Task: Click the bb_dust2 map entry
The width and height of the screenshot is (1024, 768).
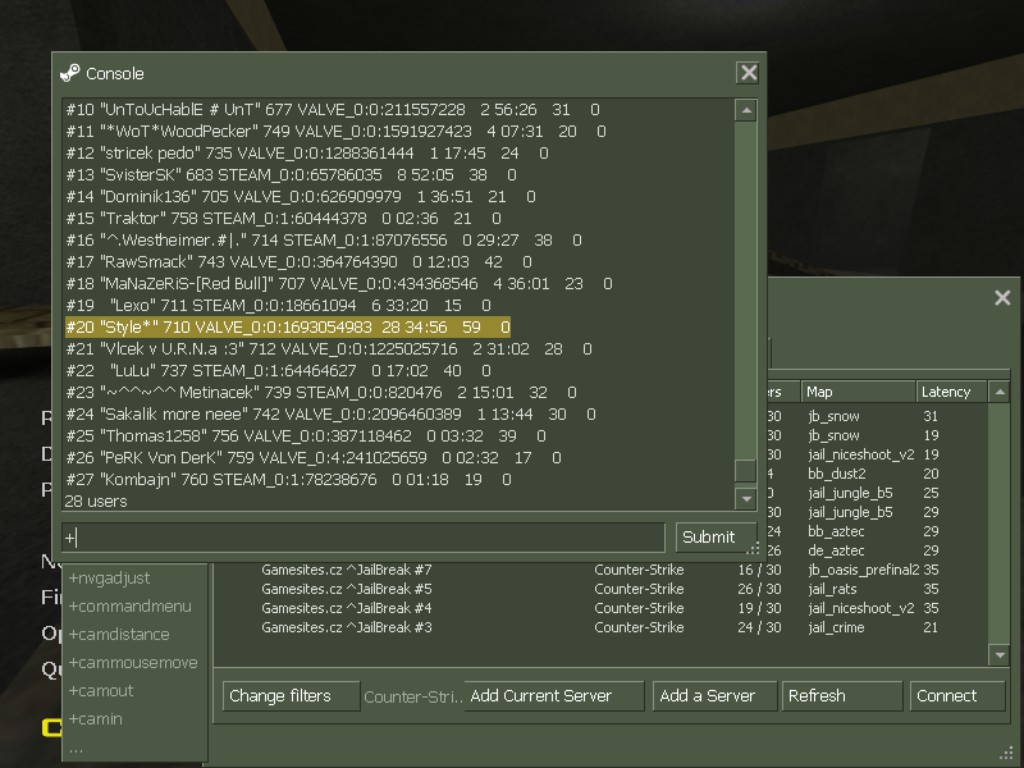Action: coord(837,474)
